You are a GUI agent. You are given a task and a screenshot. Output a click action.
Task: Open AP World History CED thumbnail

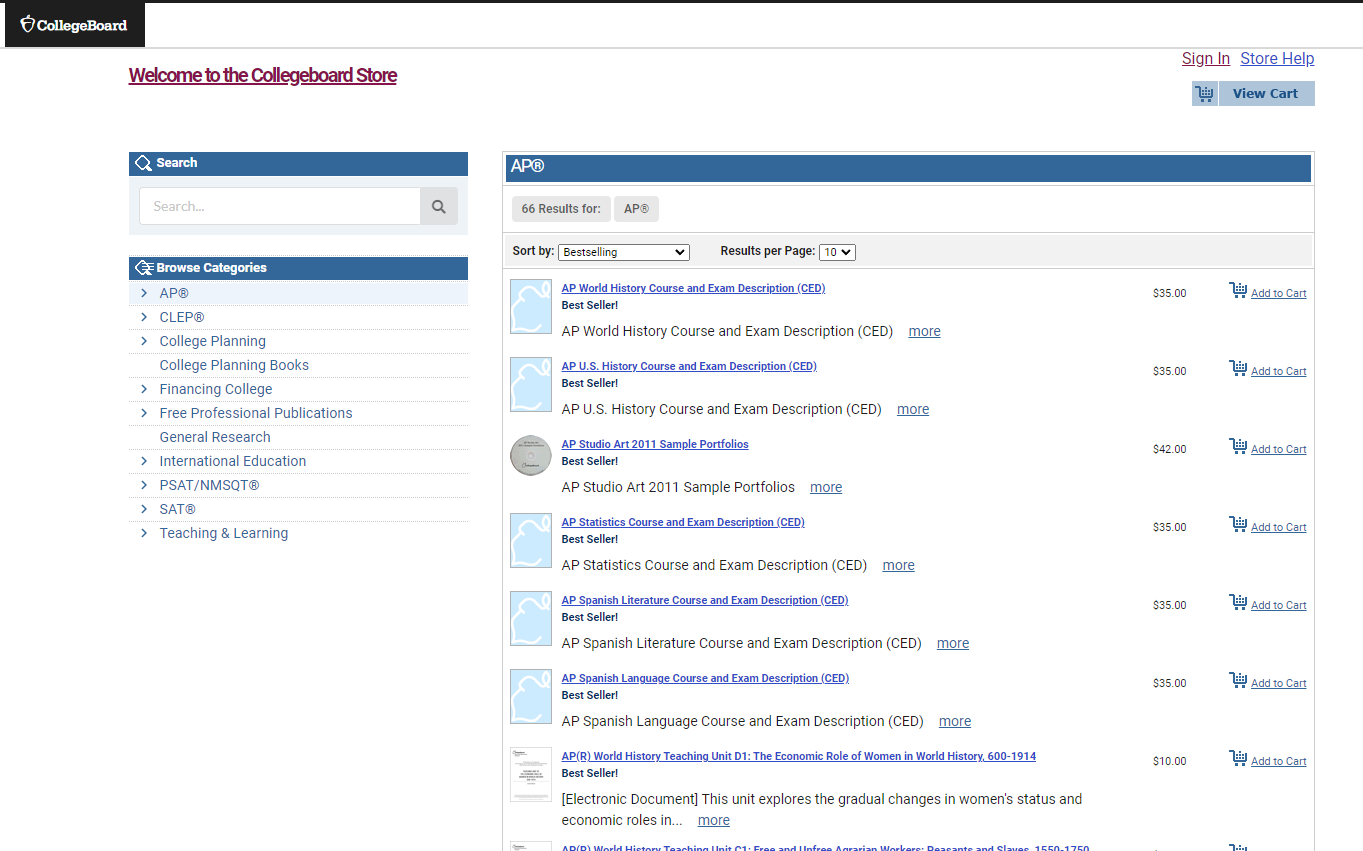(531, 306)
